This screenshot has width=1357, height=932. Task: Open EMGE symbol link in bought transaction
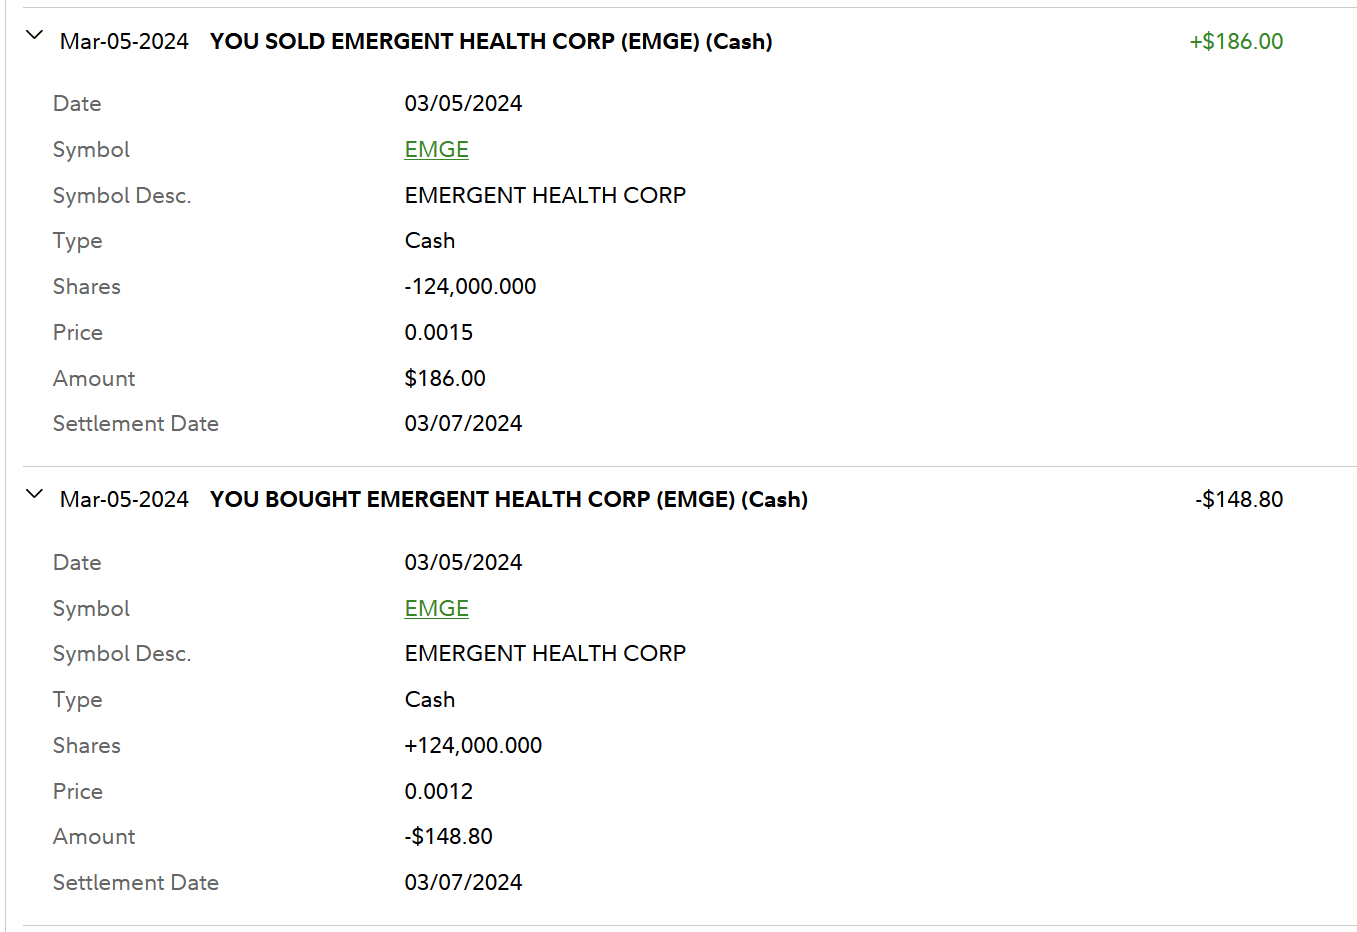point(436,608)
